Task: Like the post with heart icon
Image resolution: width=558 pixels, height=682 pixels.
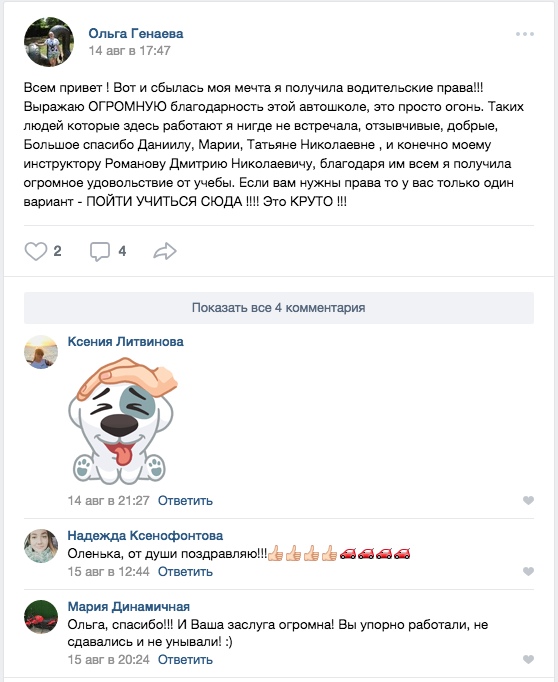Action: tap(36, 251)
